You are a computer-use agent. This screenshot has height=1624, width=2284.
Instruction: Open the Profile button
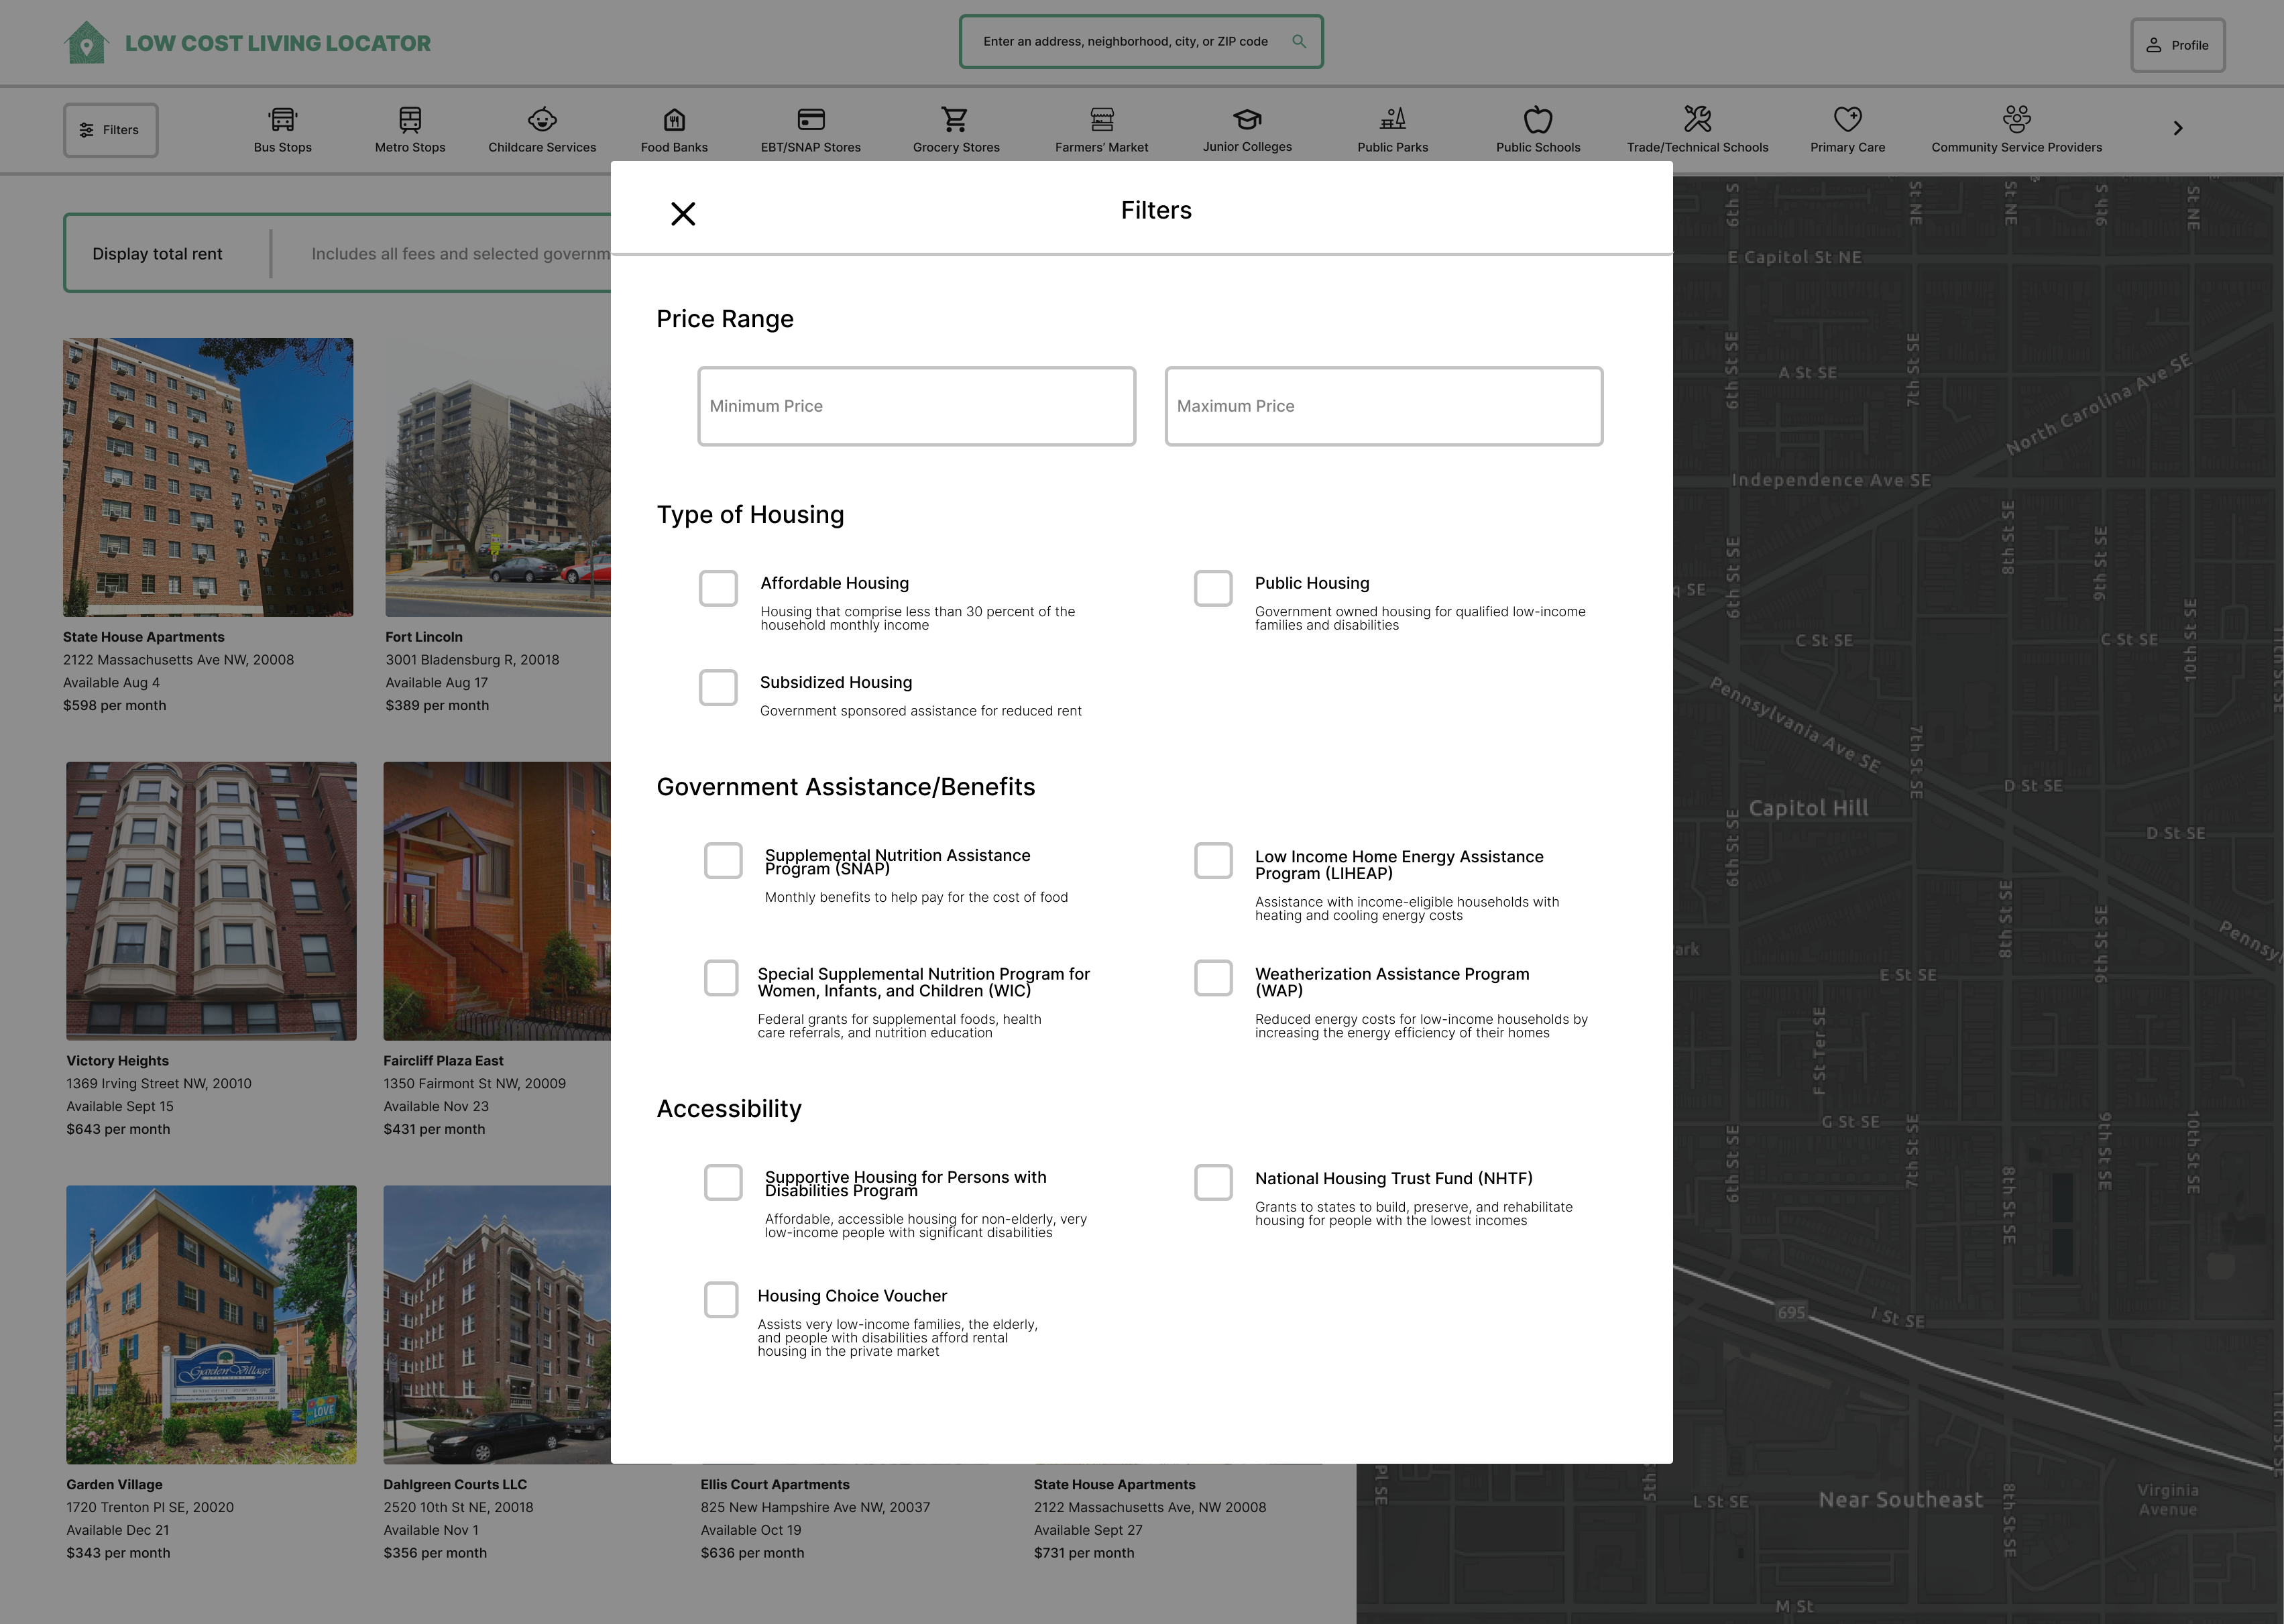[x=2177, y=45]
